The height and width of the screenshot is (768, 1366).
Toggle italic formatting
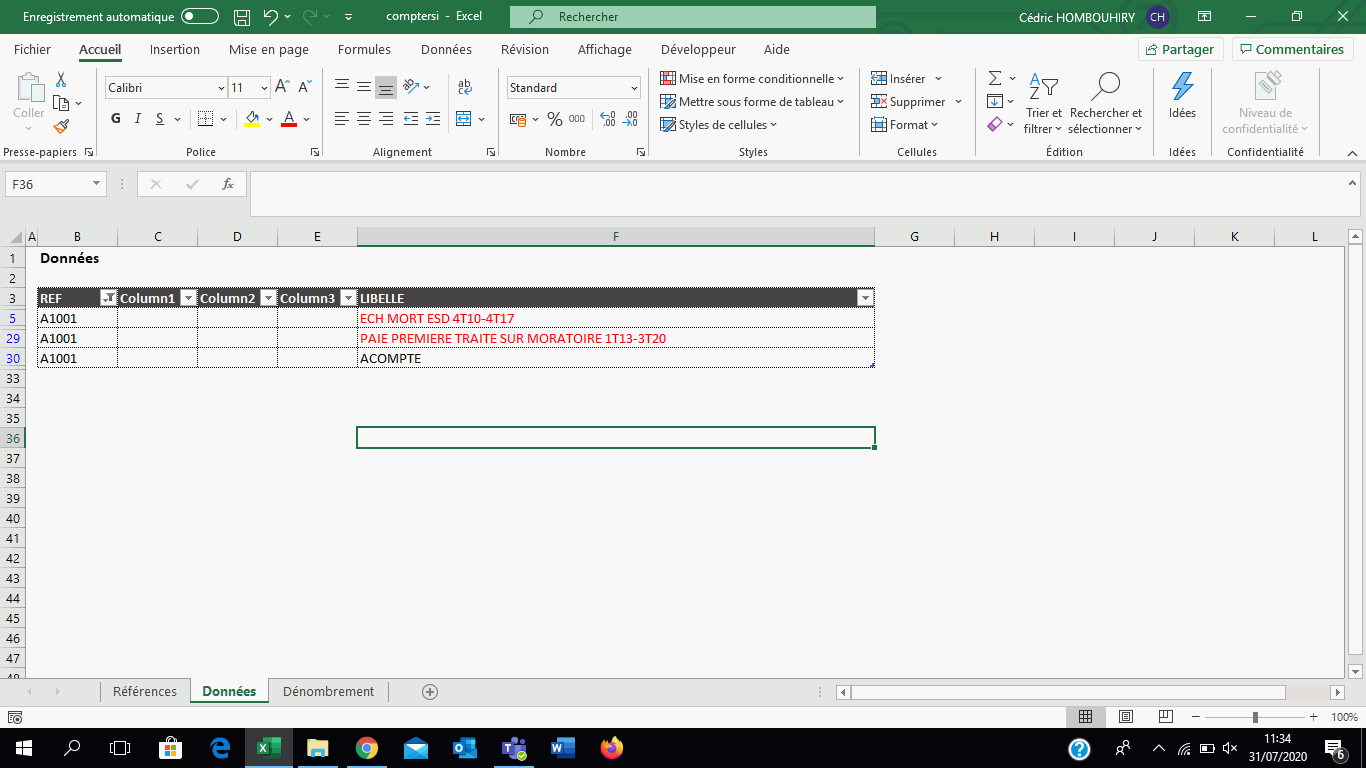coord(137,119)
